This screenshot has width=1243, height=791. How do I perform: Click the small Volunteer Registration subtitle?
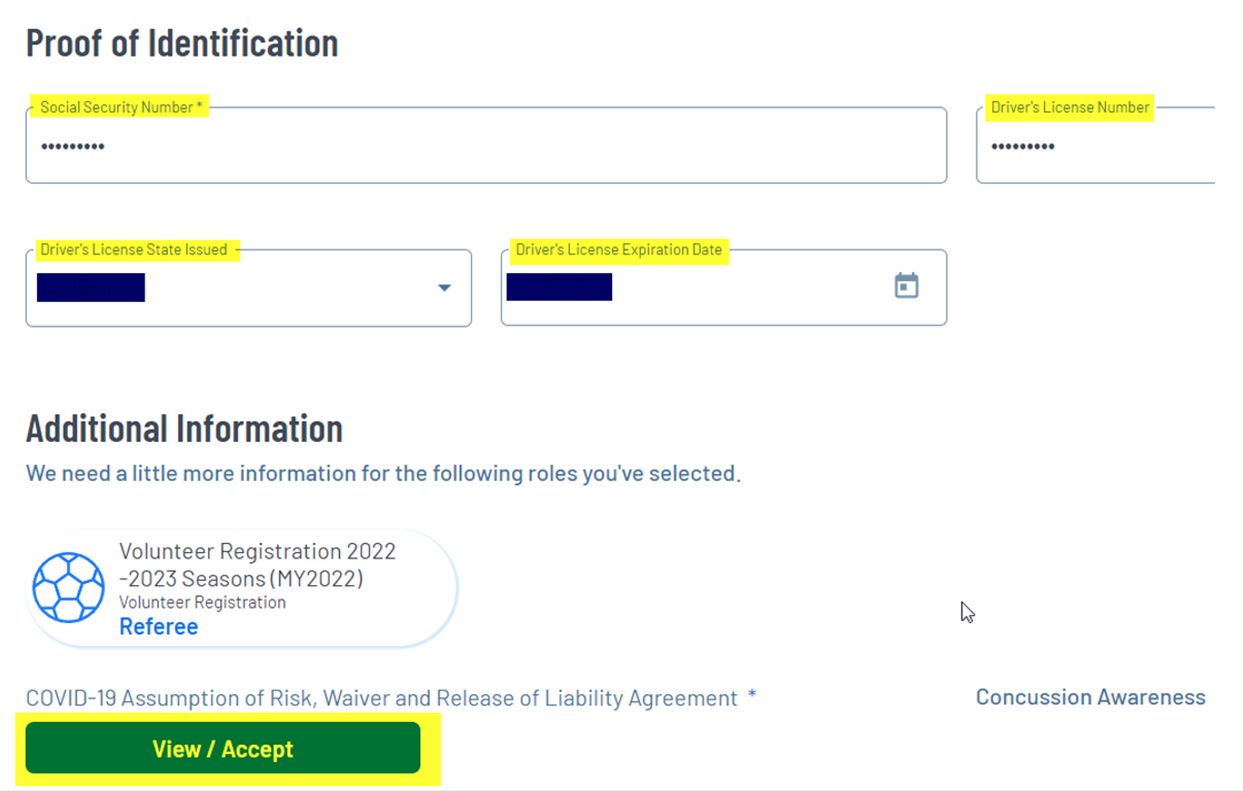click(x=202, y=602)
